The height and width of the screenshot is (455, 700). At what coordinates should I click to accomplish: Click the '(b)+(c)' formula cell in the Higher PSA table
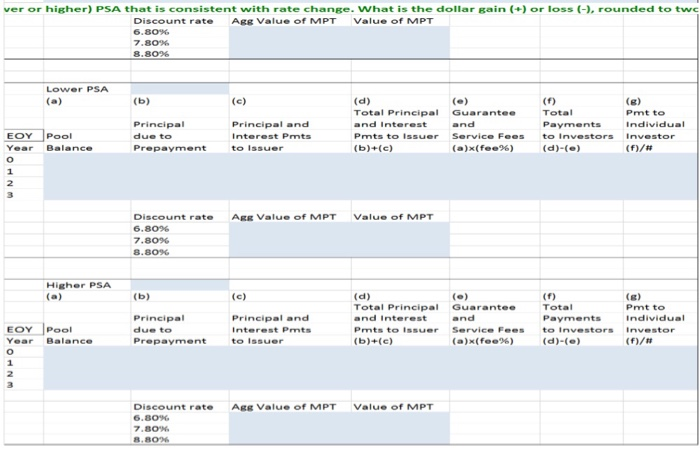[x=373, y=341]
